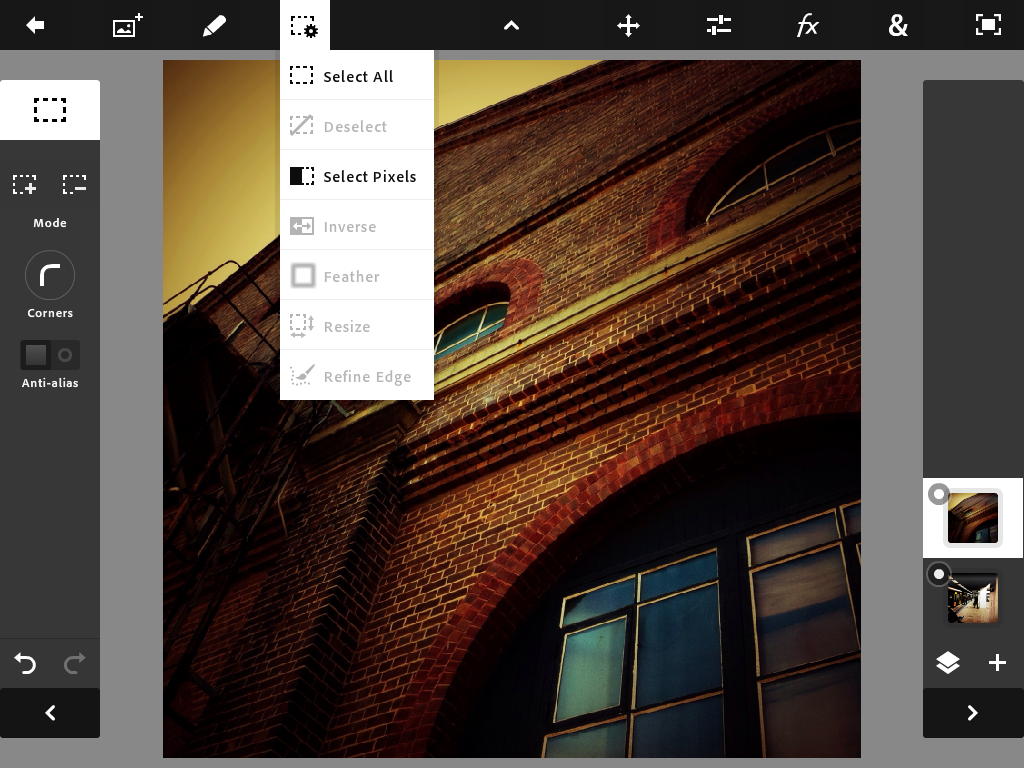Open the add image icon
1024x768 pixels.
tap(126, 26)
